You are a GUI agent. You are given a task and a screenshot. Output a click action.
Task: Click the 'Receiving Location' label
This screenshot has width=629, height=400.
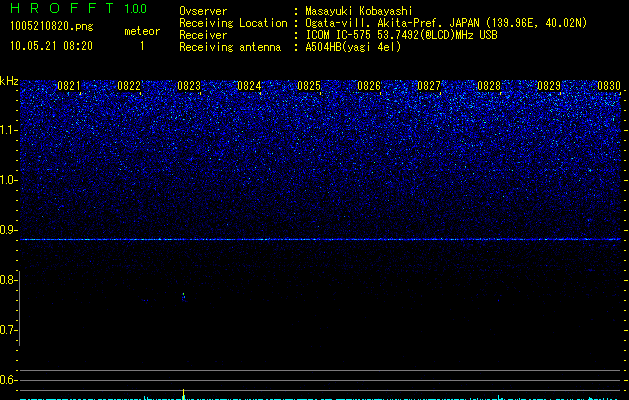click(233, 23)
